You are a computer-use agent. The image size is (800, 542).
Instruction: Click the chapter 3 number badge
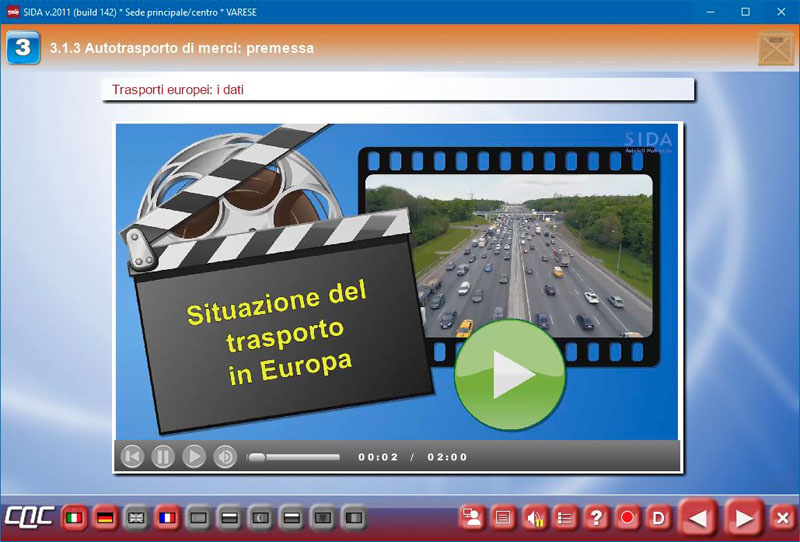[23, 47]
